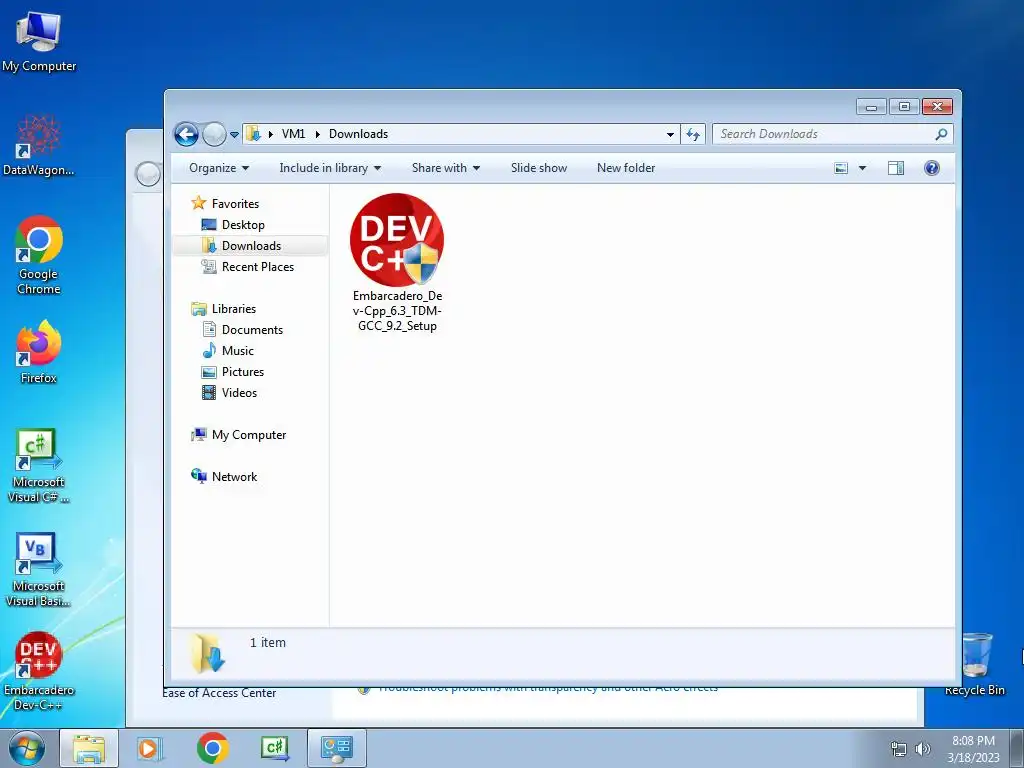This screenshot has height=768, width=1024.
Task: Start Slide show from toolbar
Action: coord(539,168)
